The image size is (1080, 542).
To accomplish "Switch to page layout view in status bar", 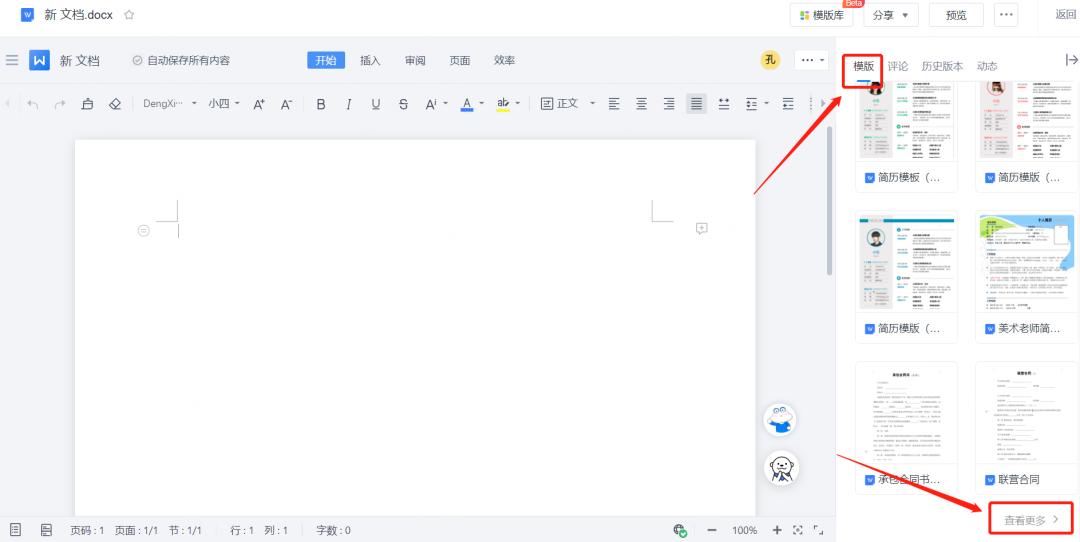I will pyautogui.click(x=15, y=530).
